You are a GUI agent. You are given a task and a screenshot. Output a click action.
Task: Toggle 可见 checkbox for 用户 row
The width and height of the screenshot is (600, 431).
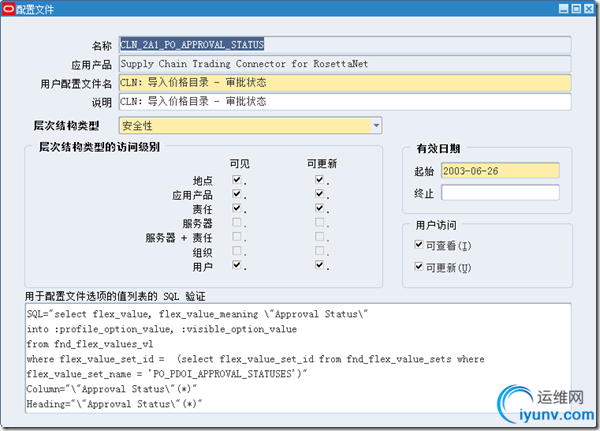point(237,264)
